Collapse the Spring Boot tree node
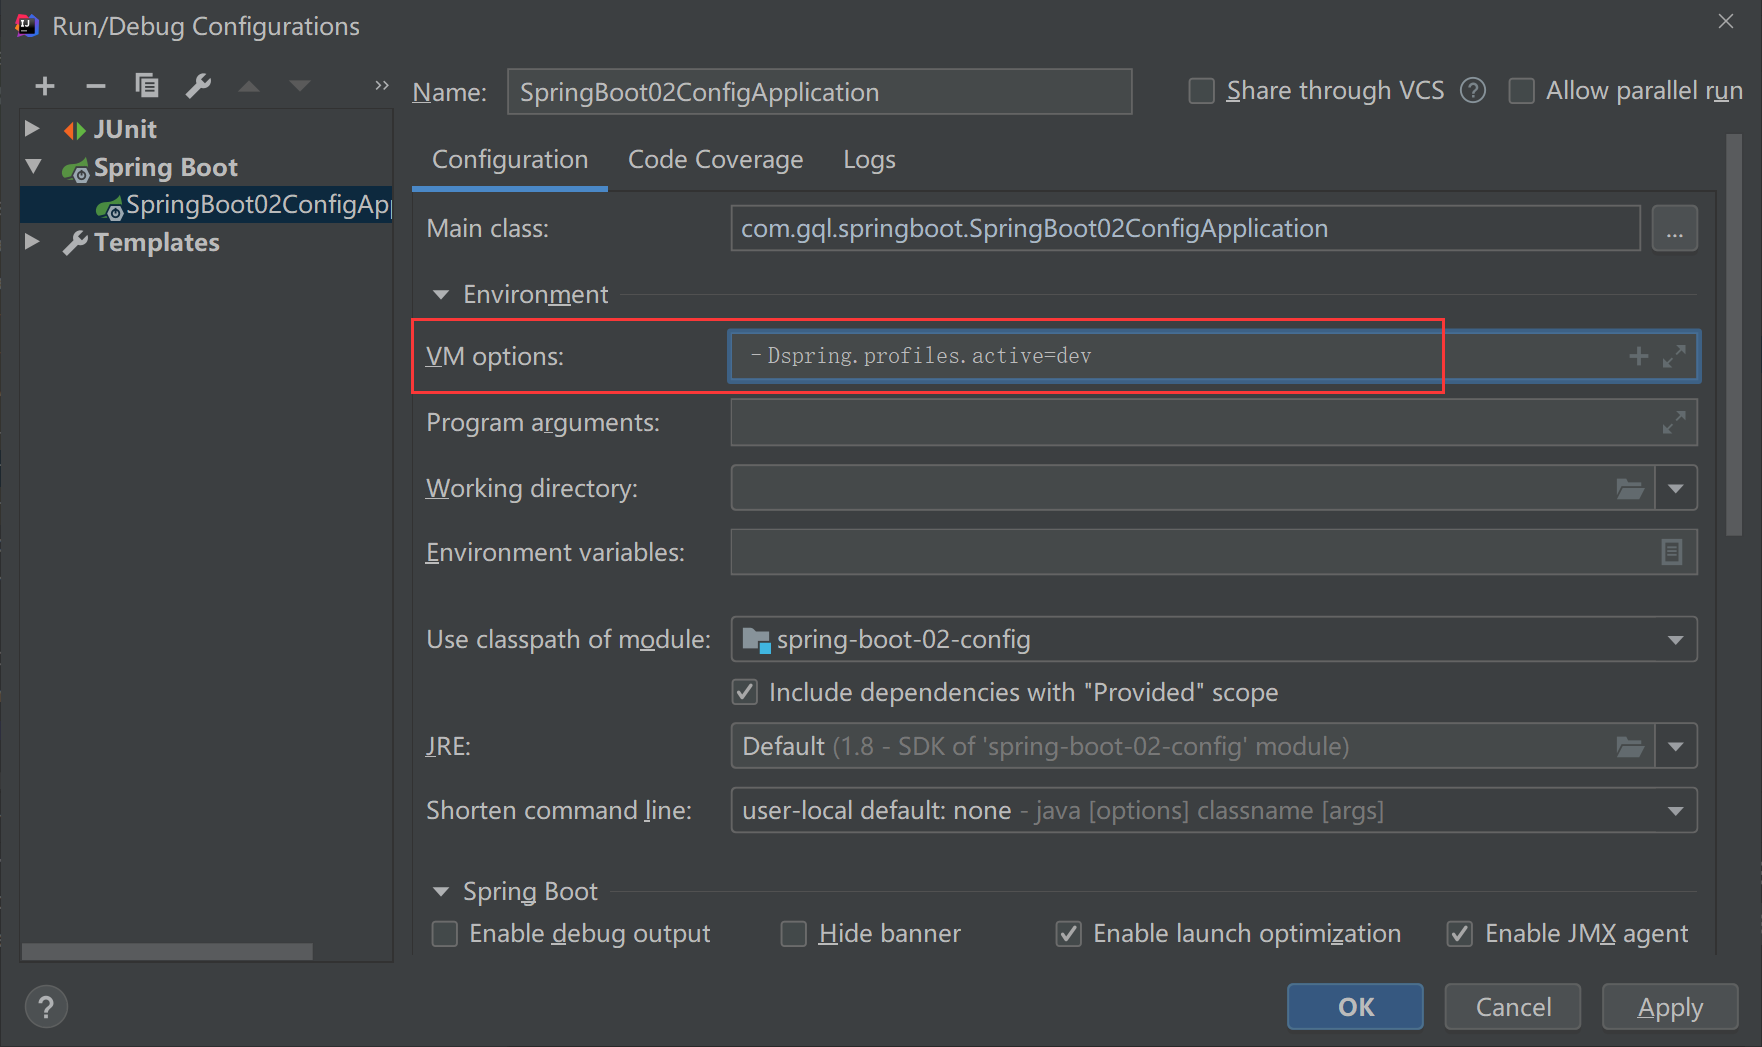Viewport: 1762px width, 1047px height. [x=34, y=166]
